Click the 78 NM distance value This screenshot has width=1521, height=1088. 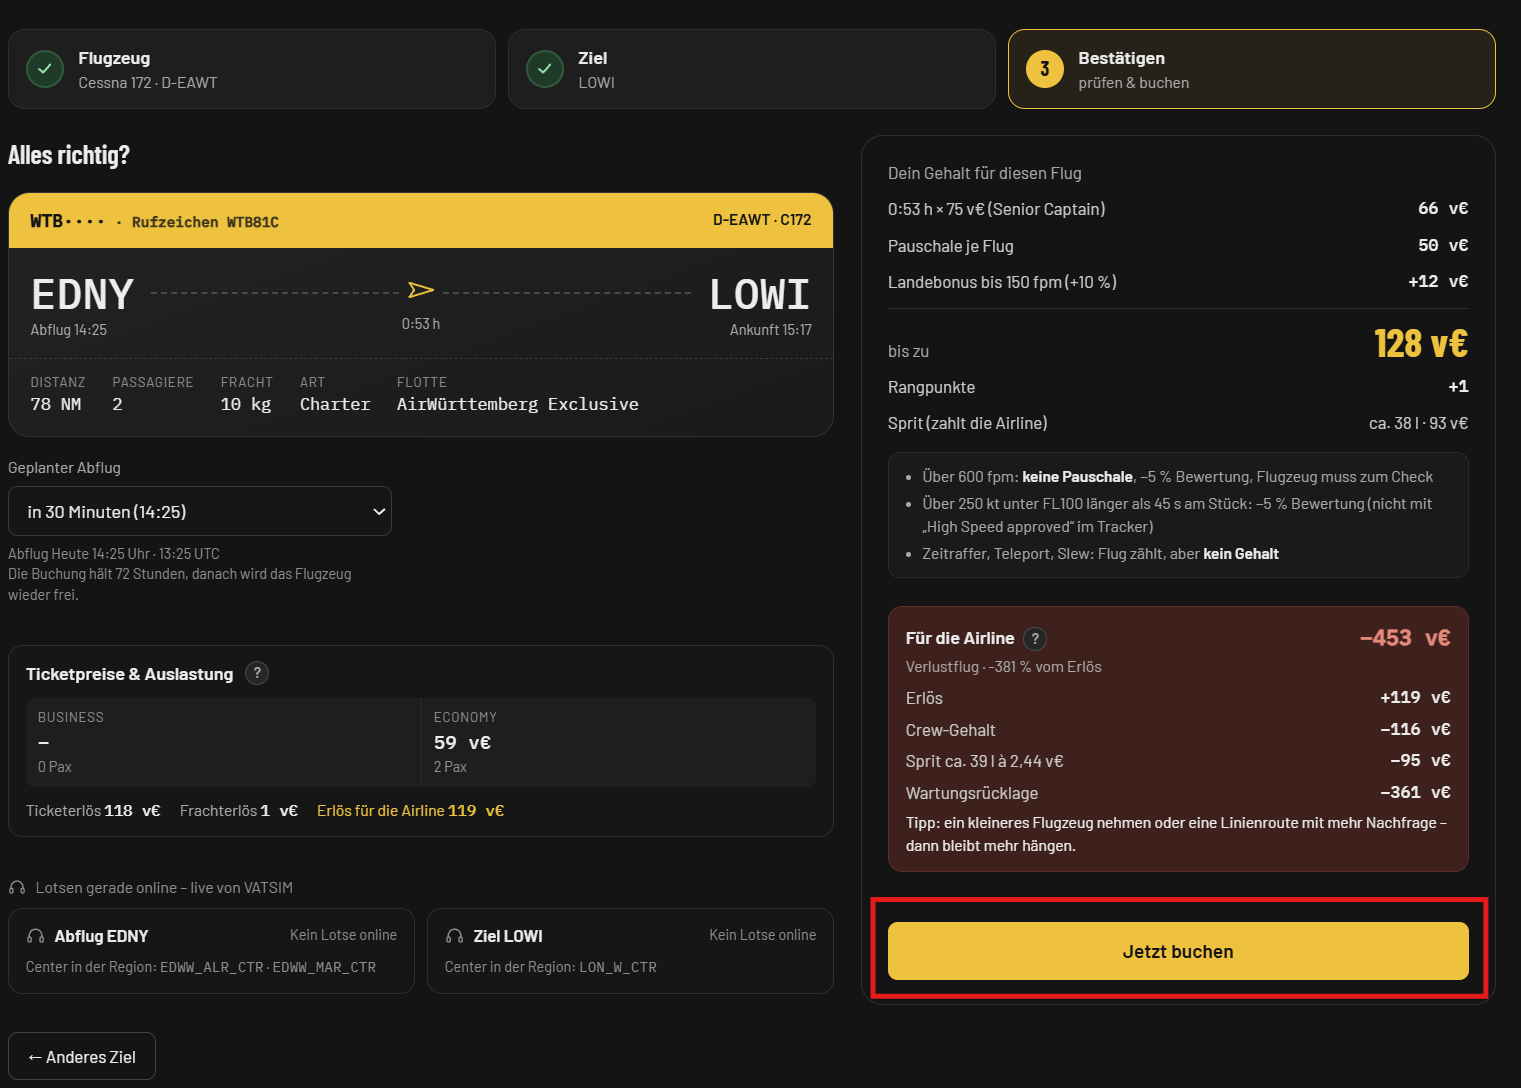click(x=56, y=404)
